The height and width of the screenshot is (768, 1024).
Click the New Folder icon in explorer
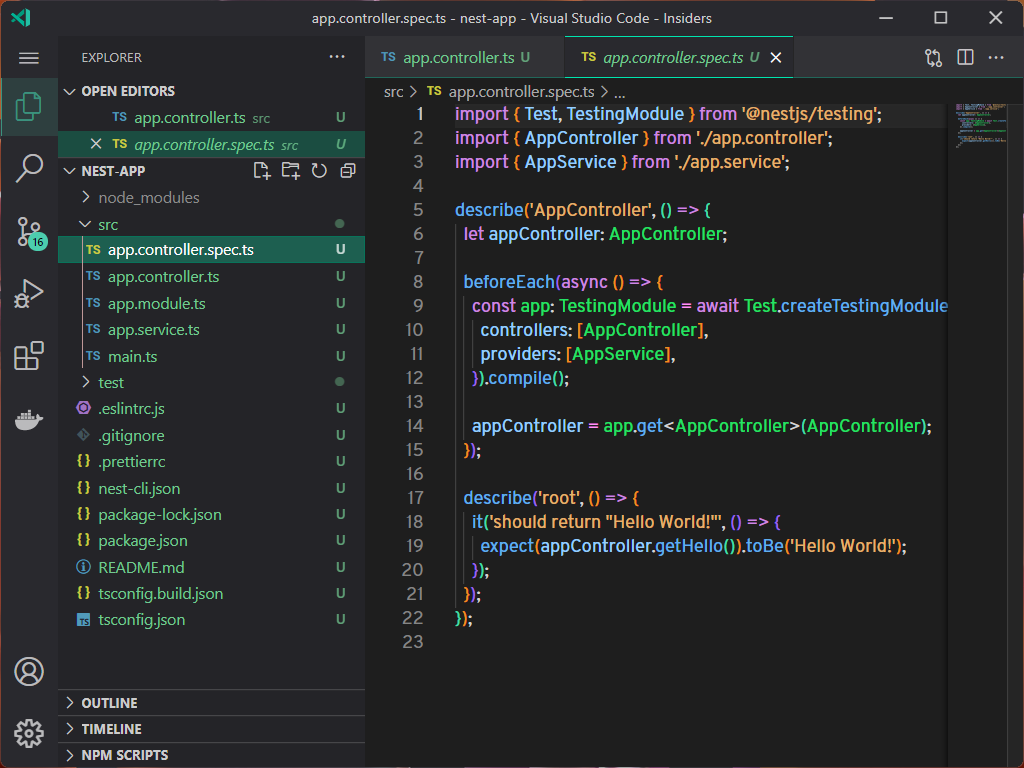[291, 171]
